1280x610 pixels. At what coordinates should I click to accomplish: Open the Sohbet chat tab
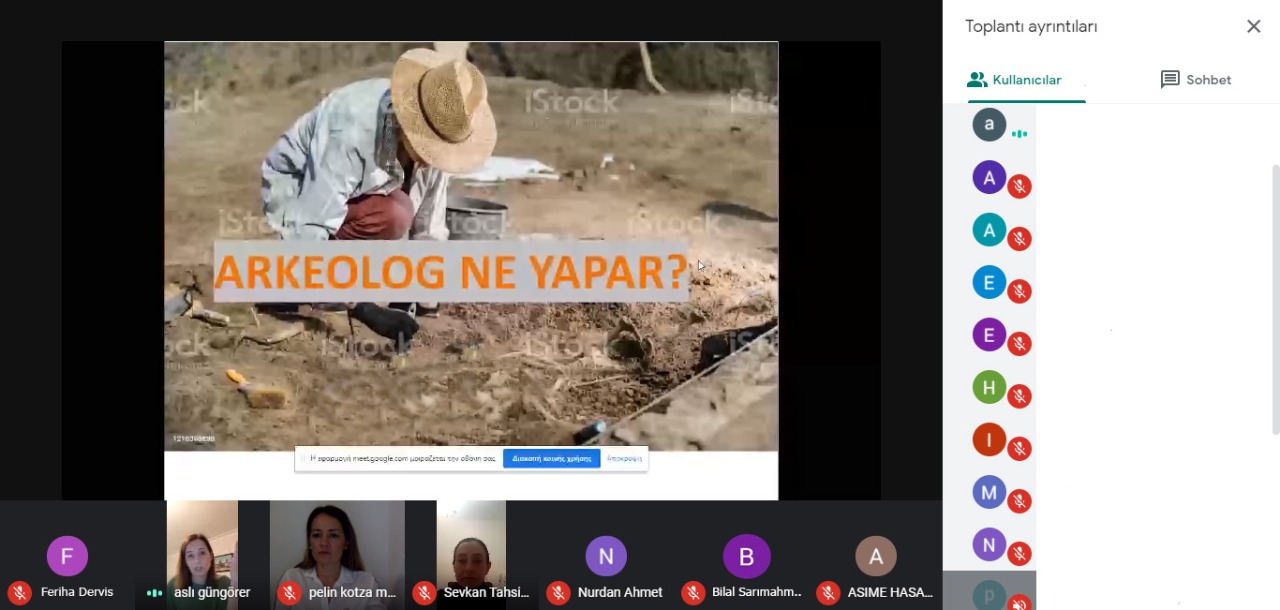1195,80
